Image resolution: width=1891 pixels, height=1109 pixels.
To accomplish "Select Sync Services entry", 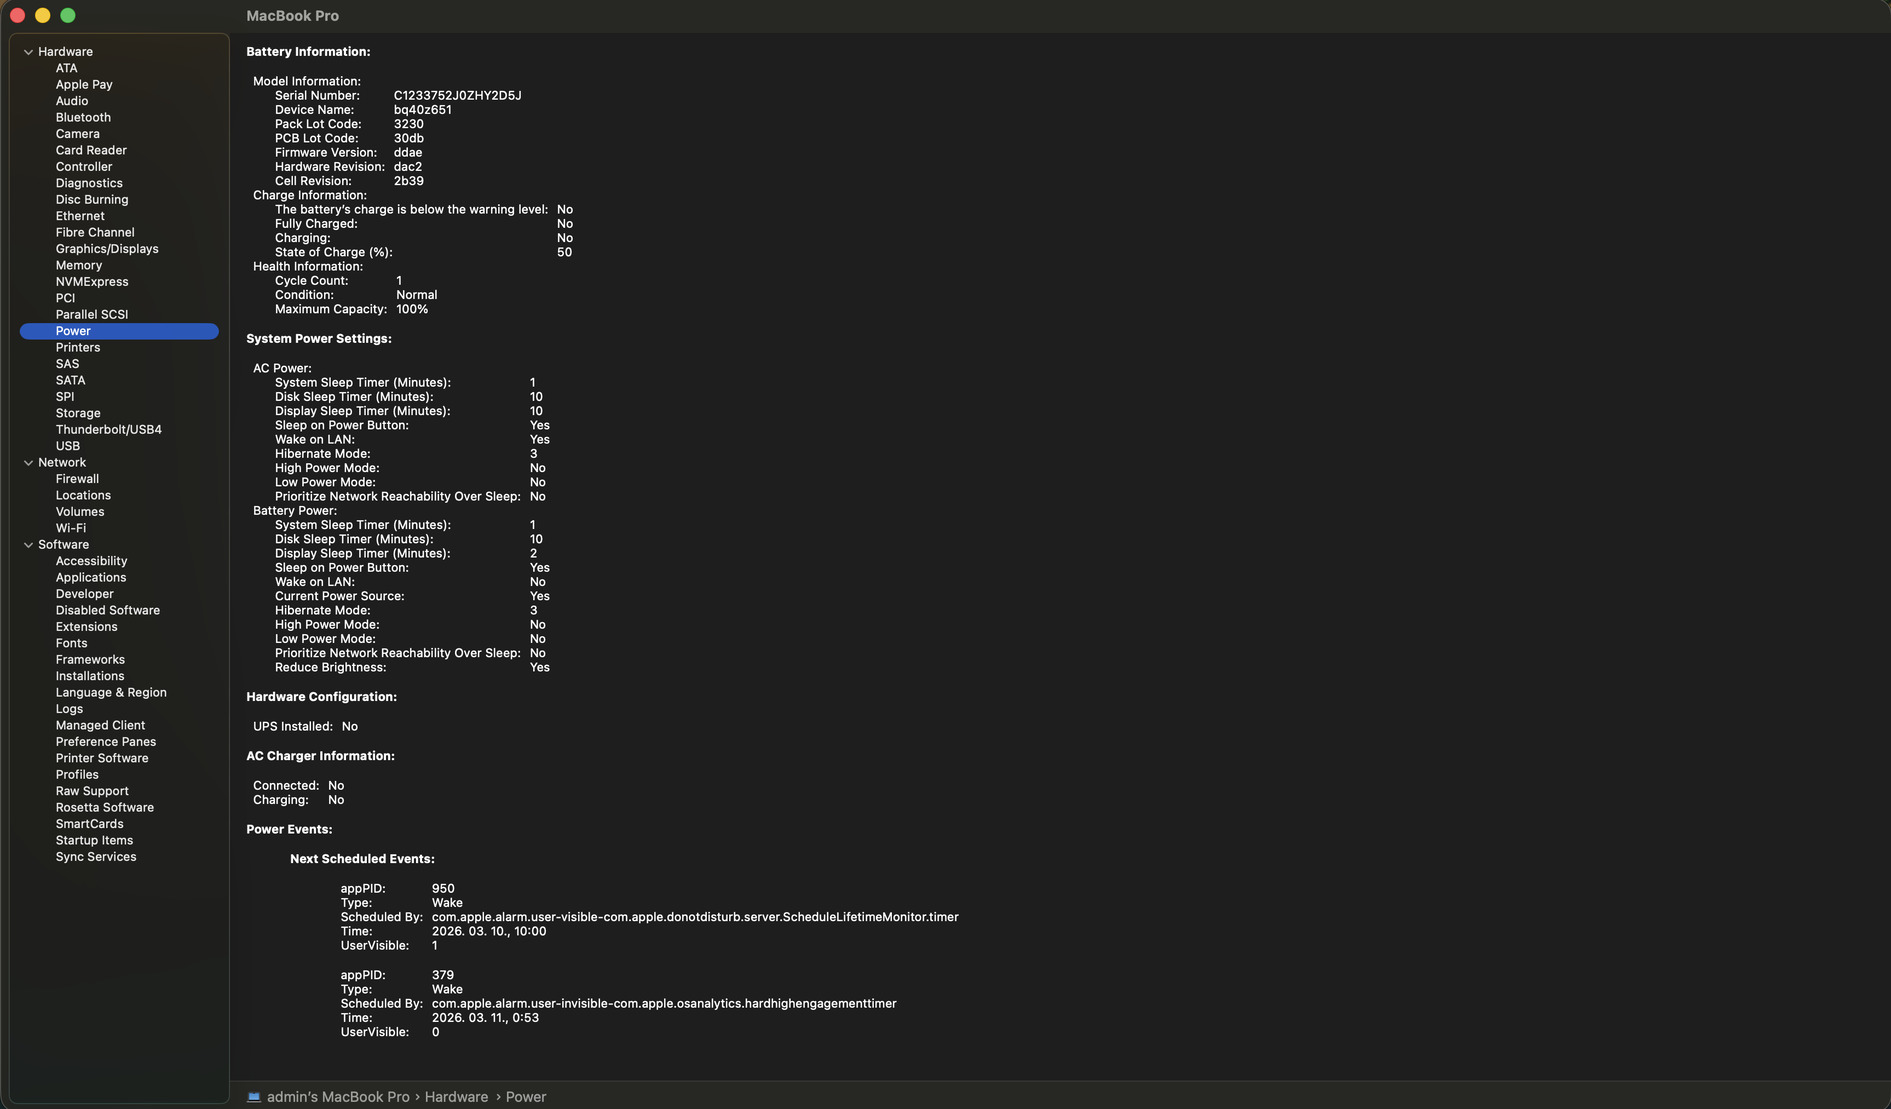I will [x=96, y=857].
